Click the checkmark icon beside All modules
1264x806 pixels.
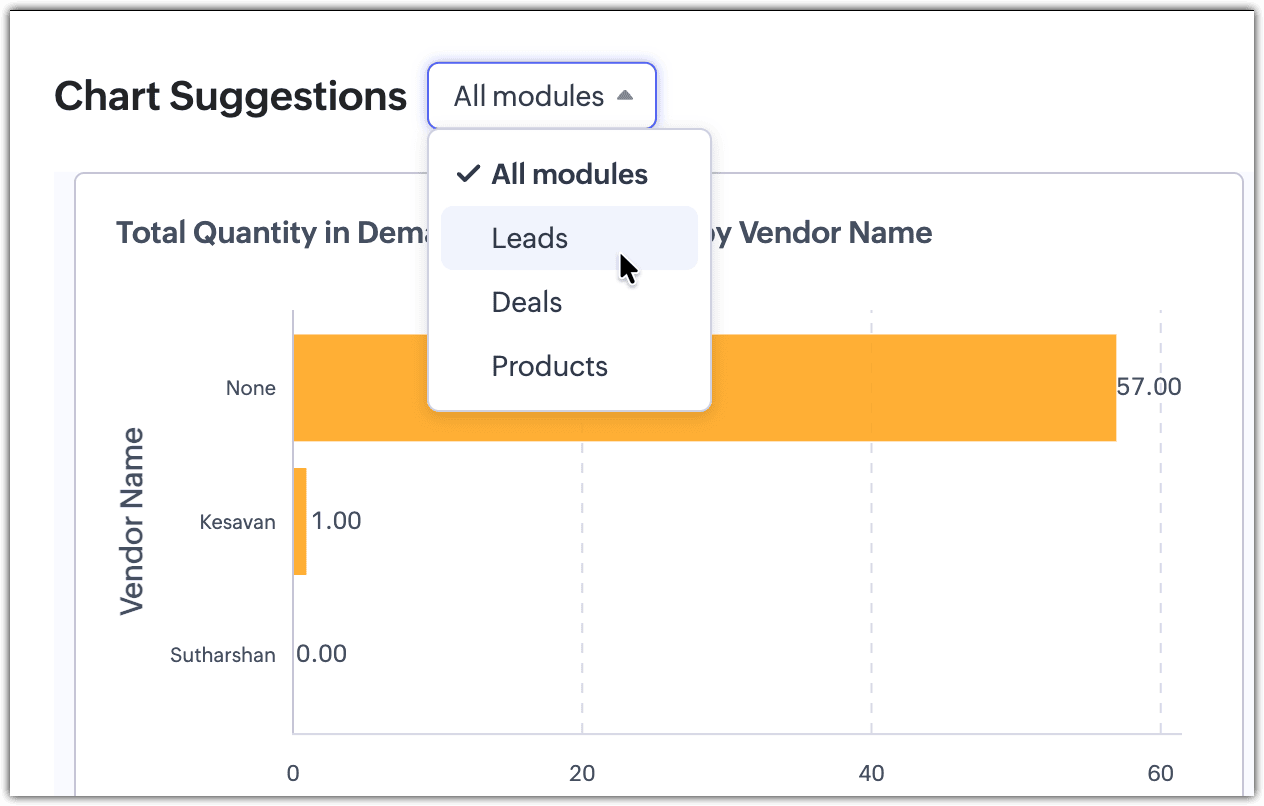click(468, 174)
